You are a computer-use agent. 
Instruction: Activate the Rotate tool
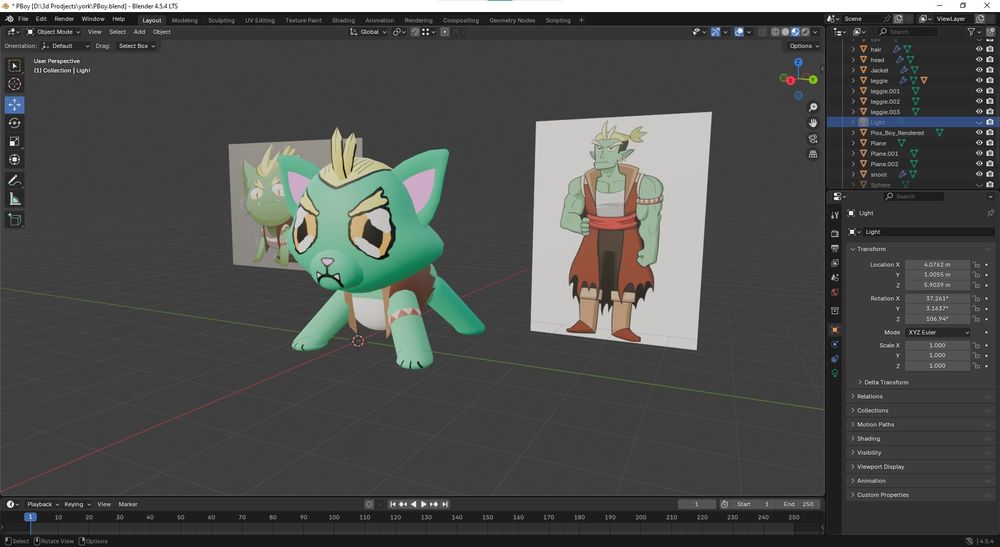click(x=15, y=123)
